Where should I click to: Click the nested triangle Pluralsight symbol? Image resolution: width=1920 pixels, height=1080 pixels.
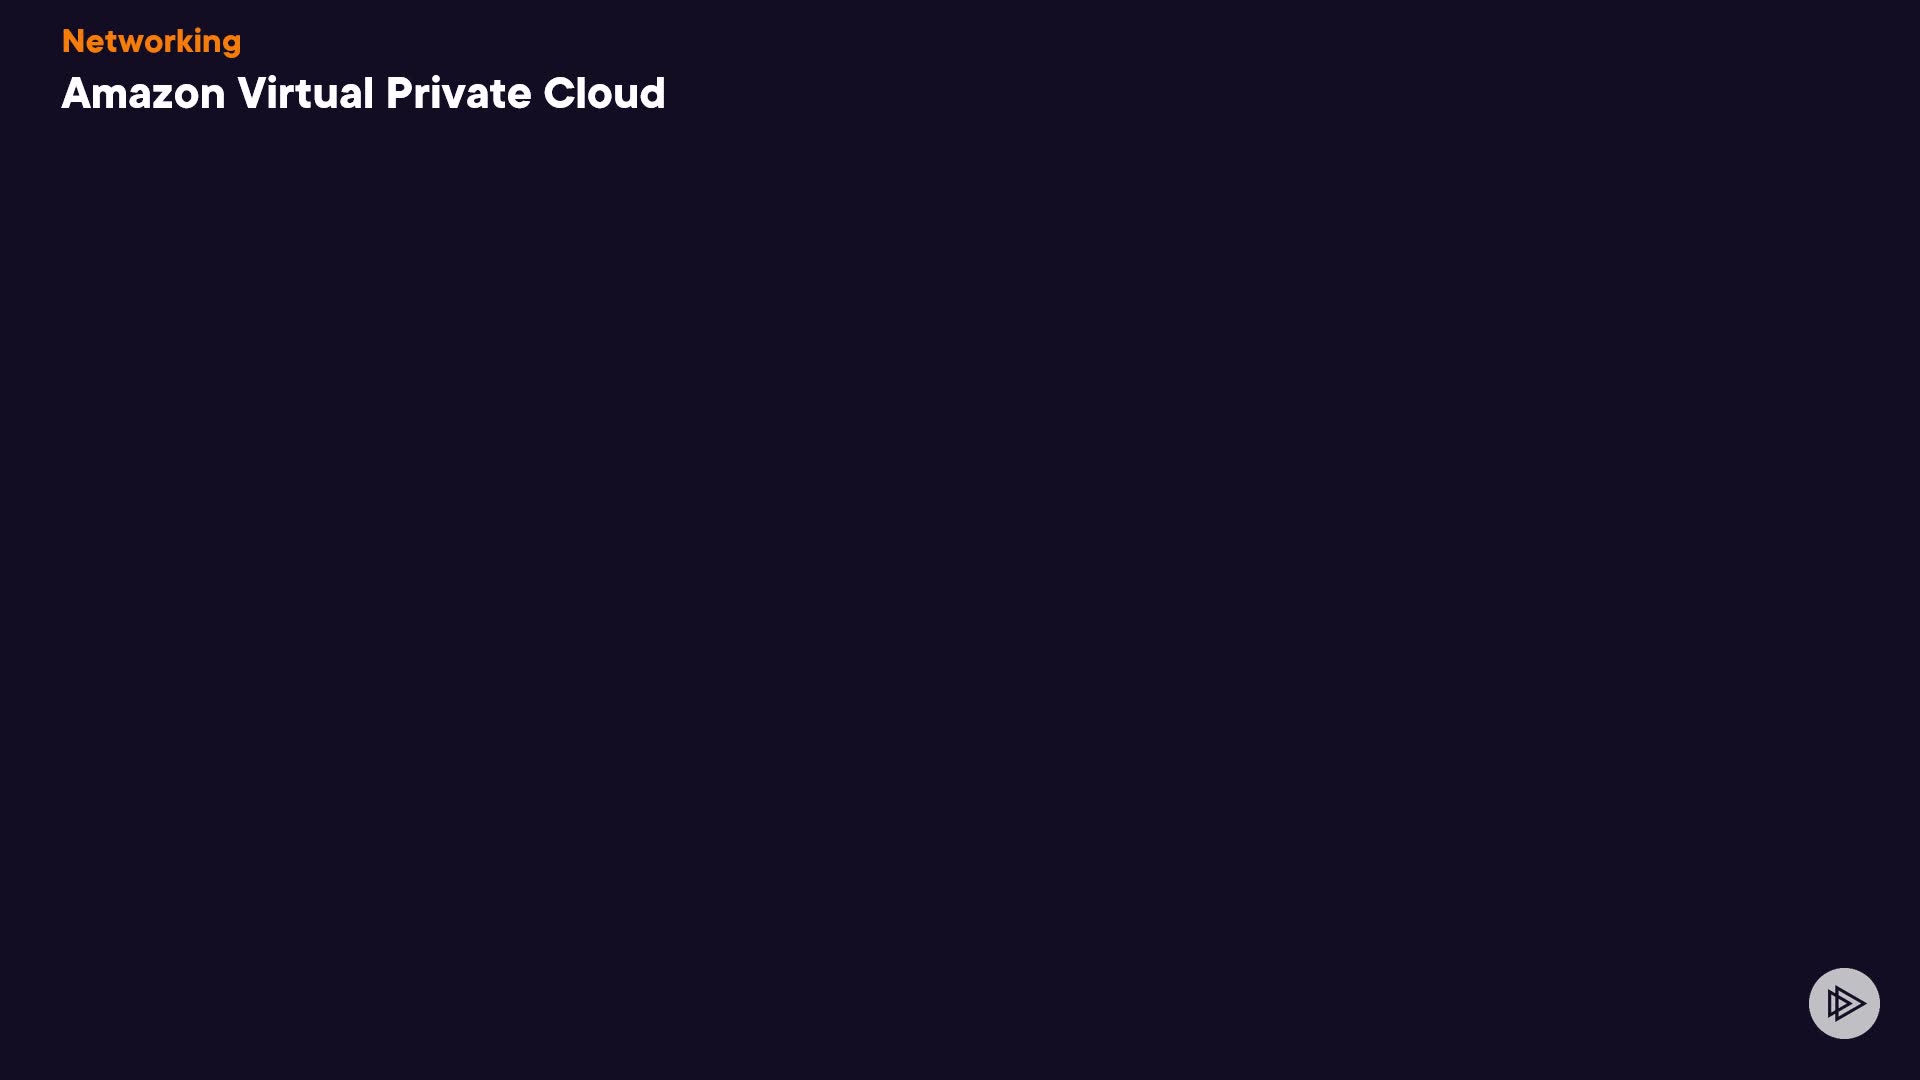click(1846, 1003)
